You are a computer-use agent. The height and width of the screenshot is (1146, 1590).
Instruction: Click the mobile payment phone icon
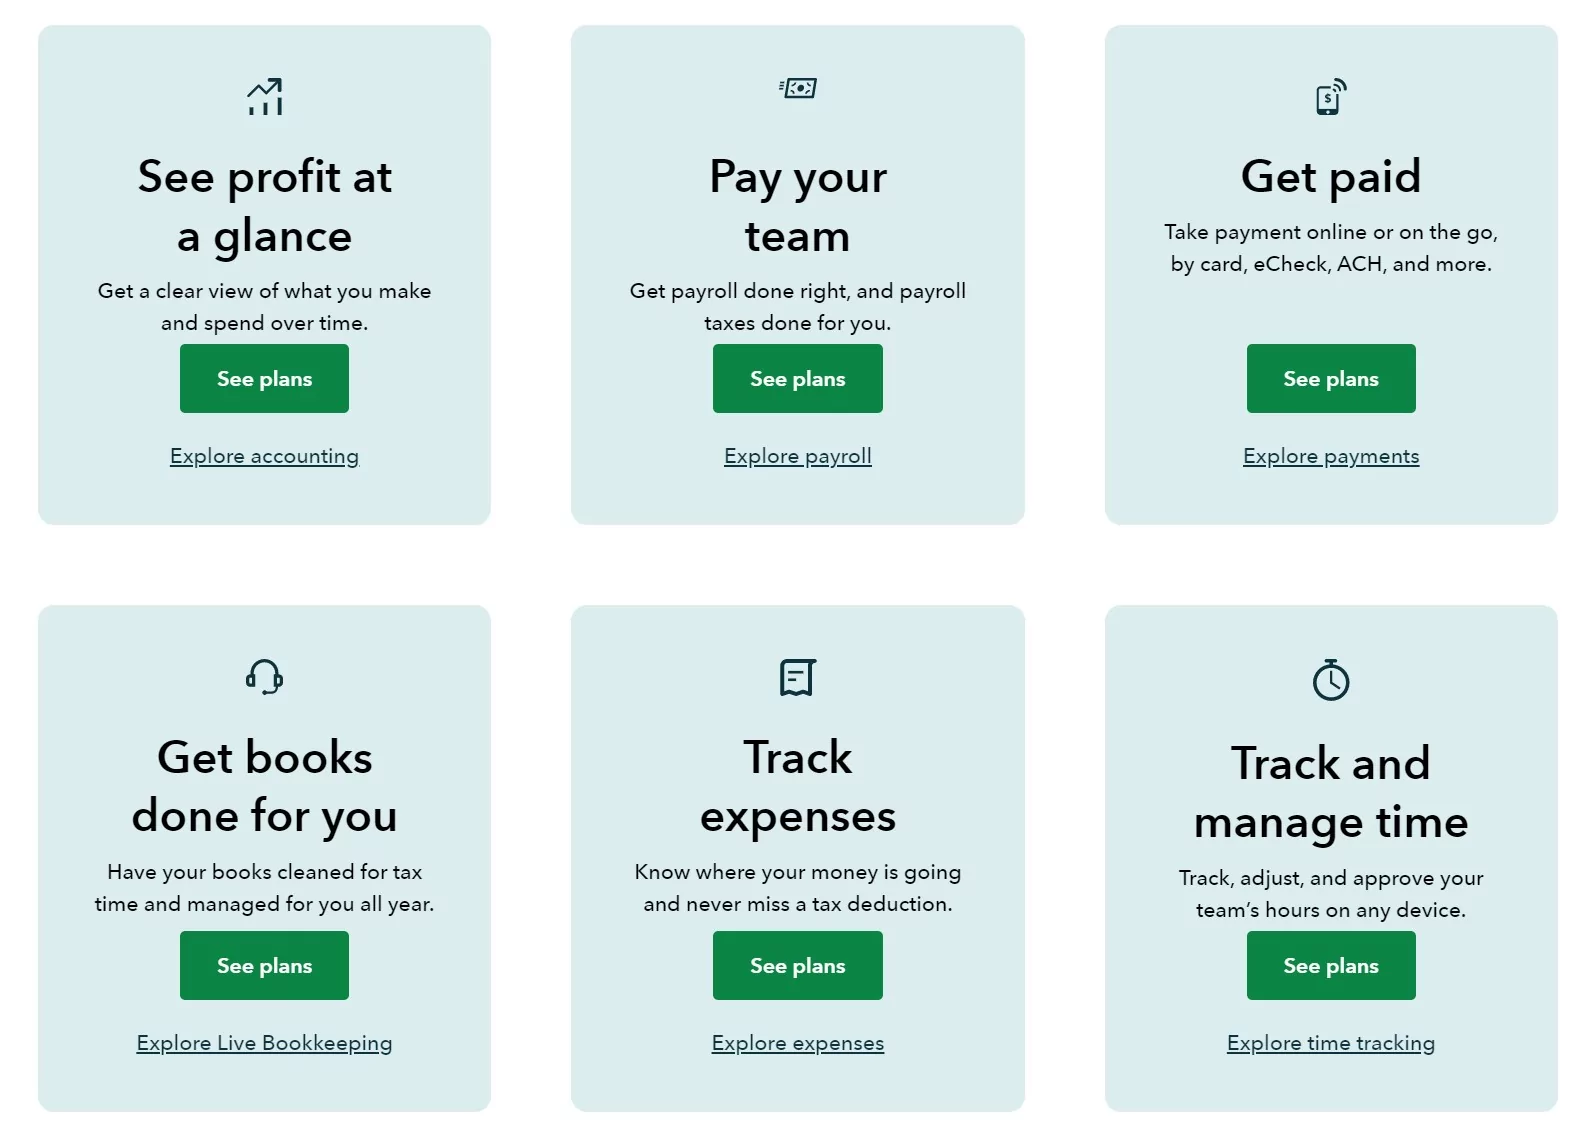click(x=1330, y=97)
